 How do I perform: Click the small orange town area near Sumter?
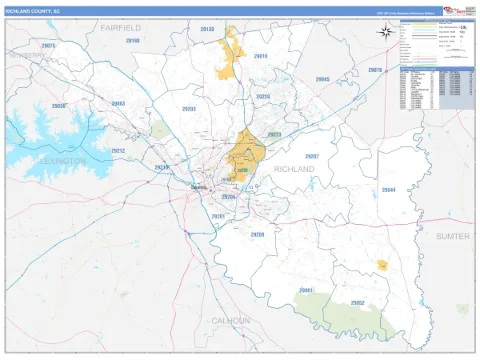point(382,265)
